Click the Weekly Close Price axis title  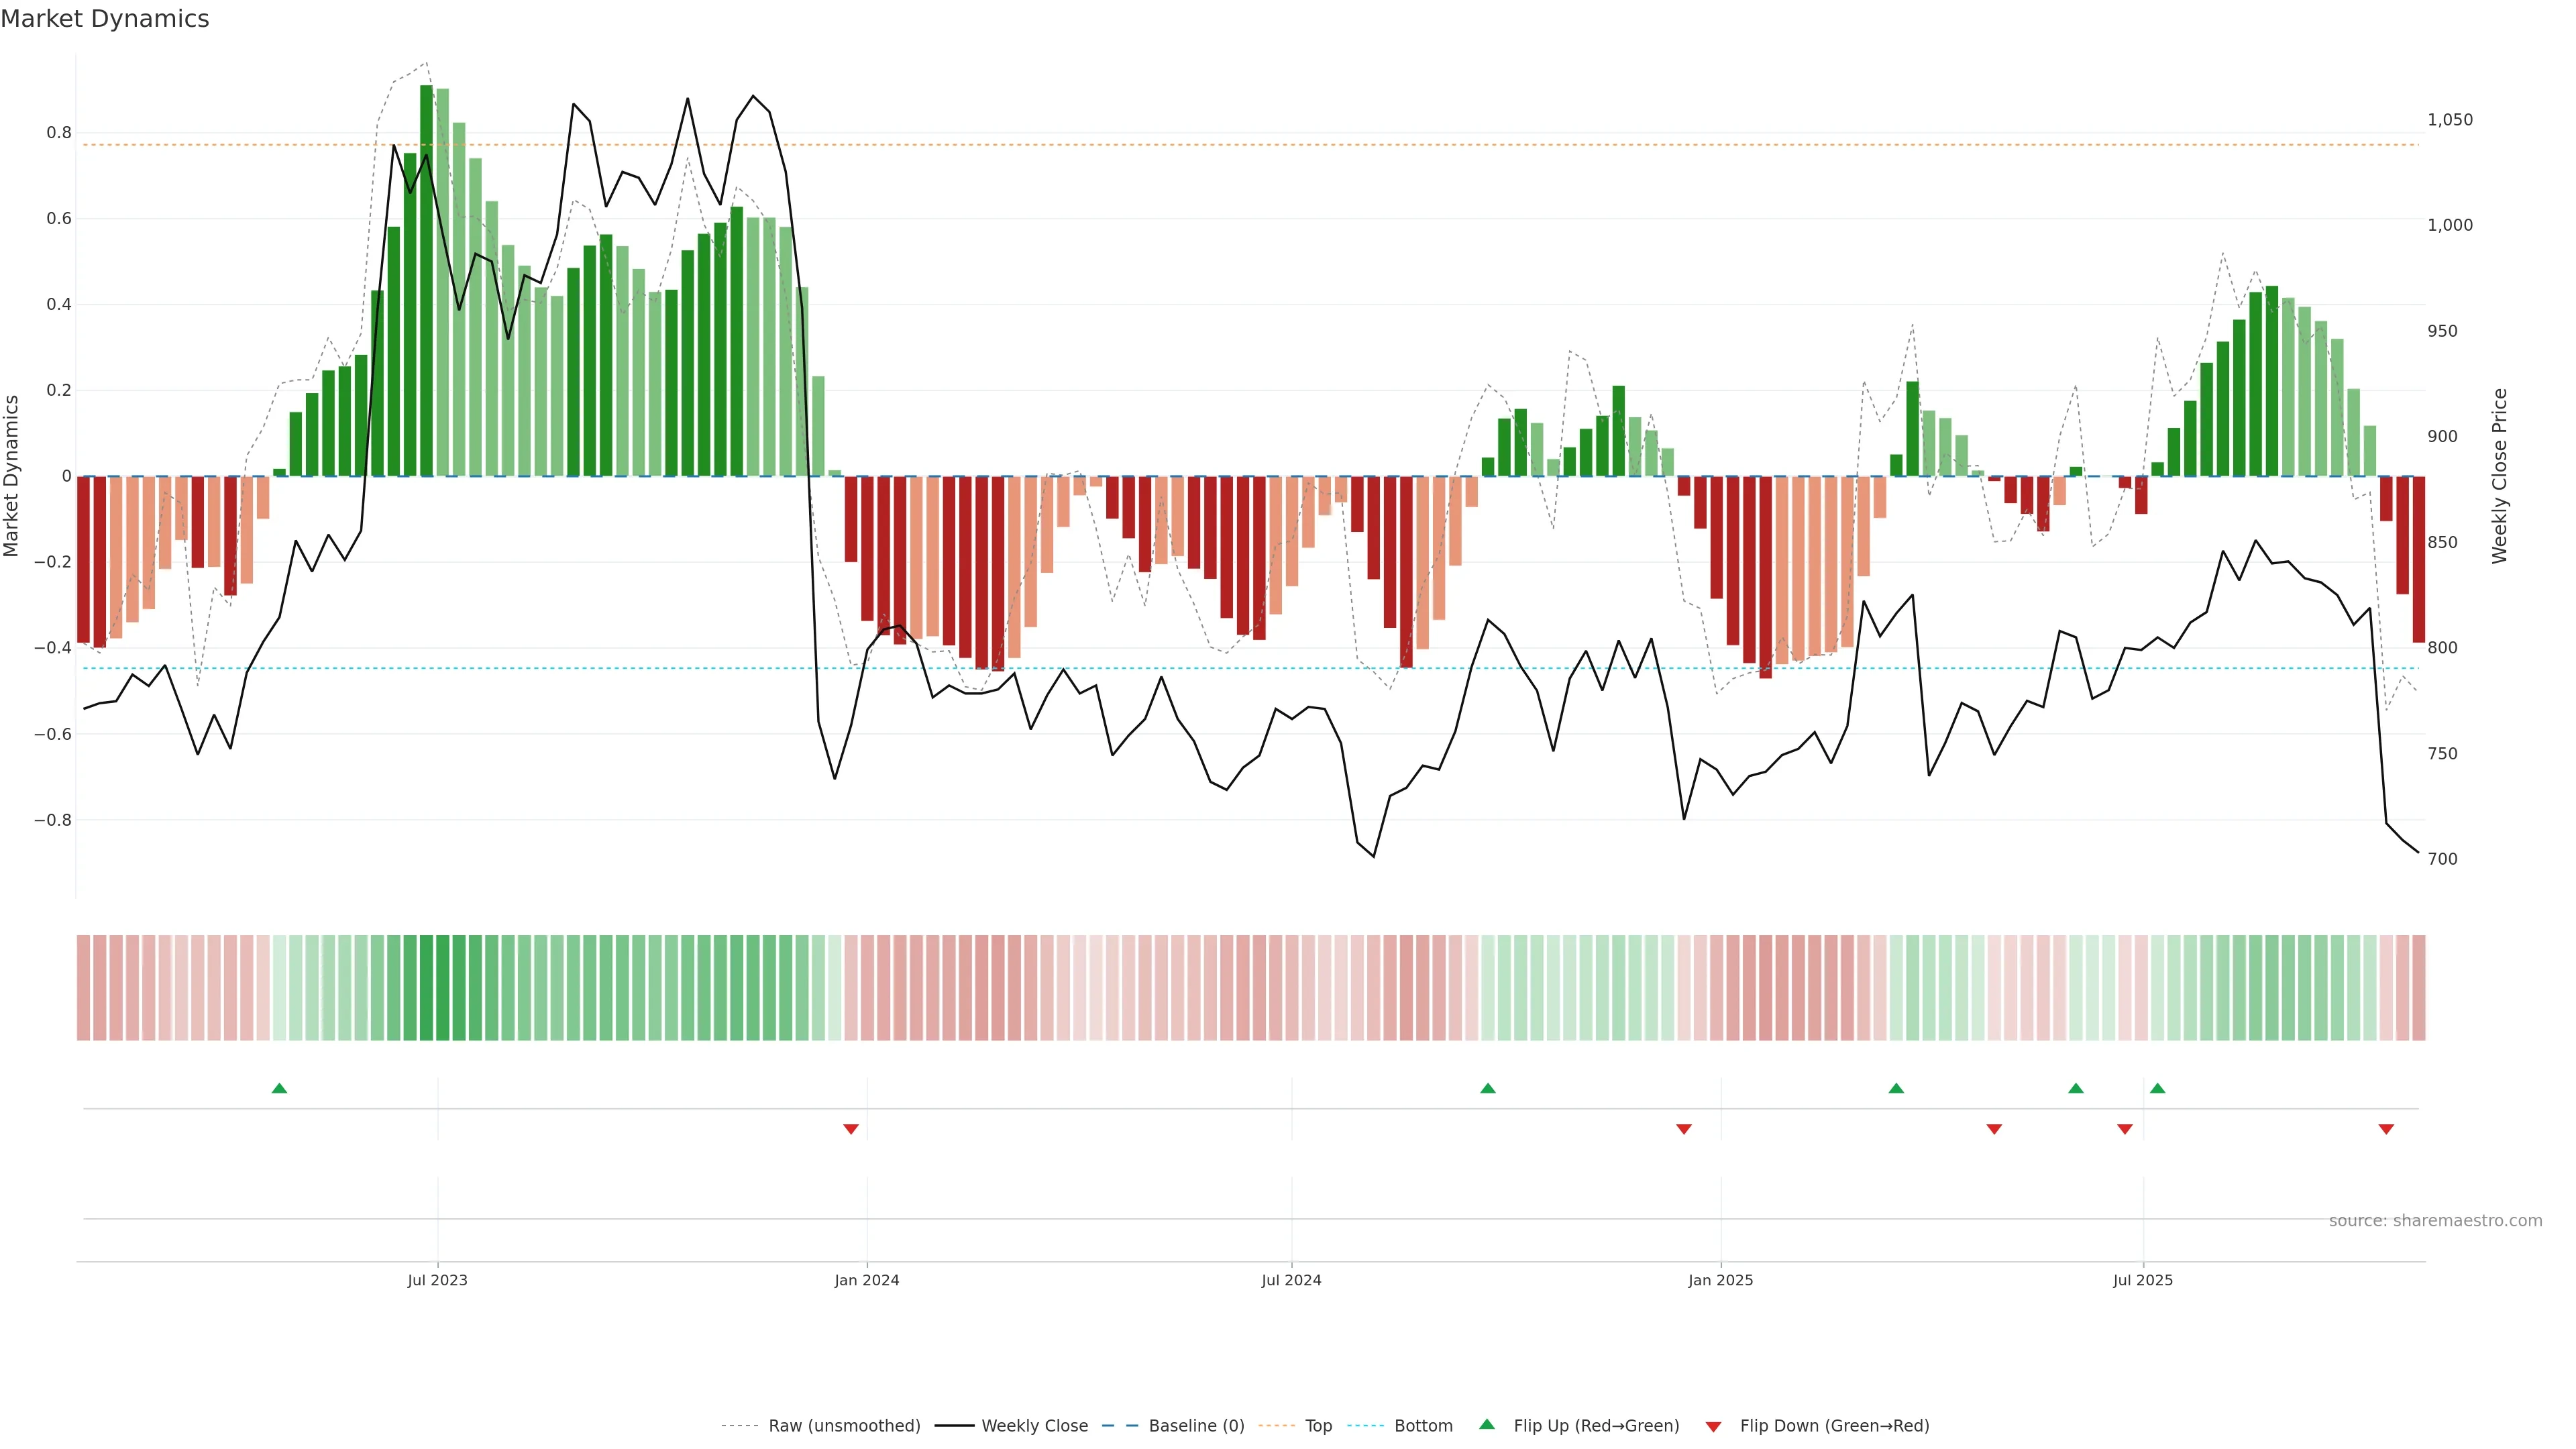click(x=2500, y=476)
